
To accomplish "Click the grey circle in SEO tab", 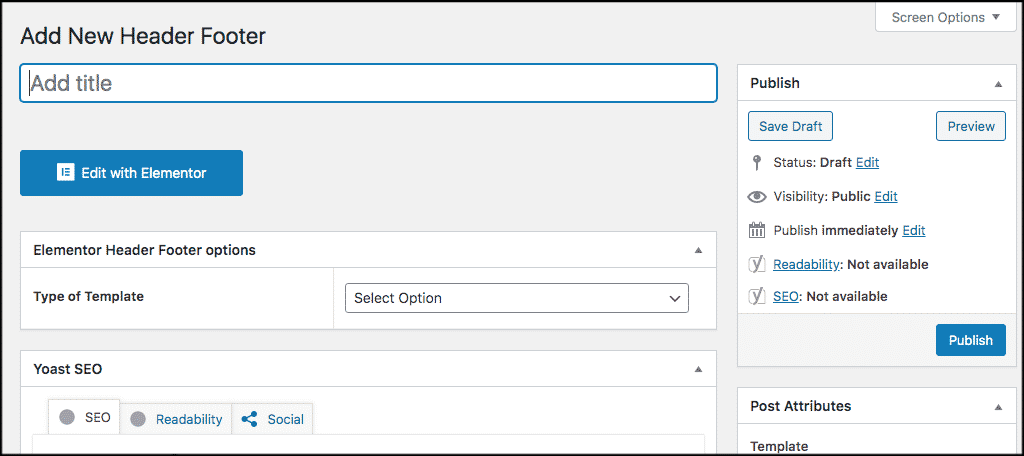I will point(66,418).
